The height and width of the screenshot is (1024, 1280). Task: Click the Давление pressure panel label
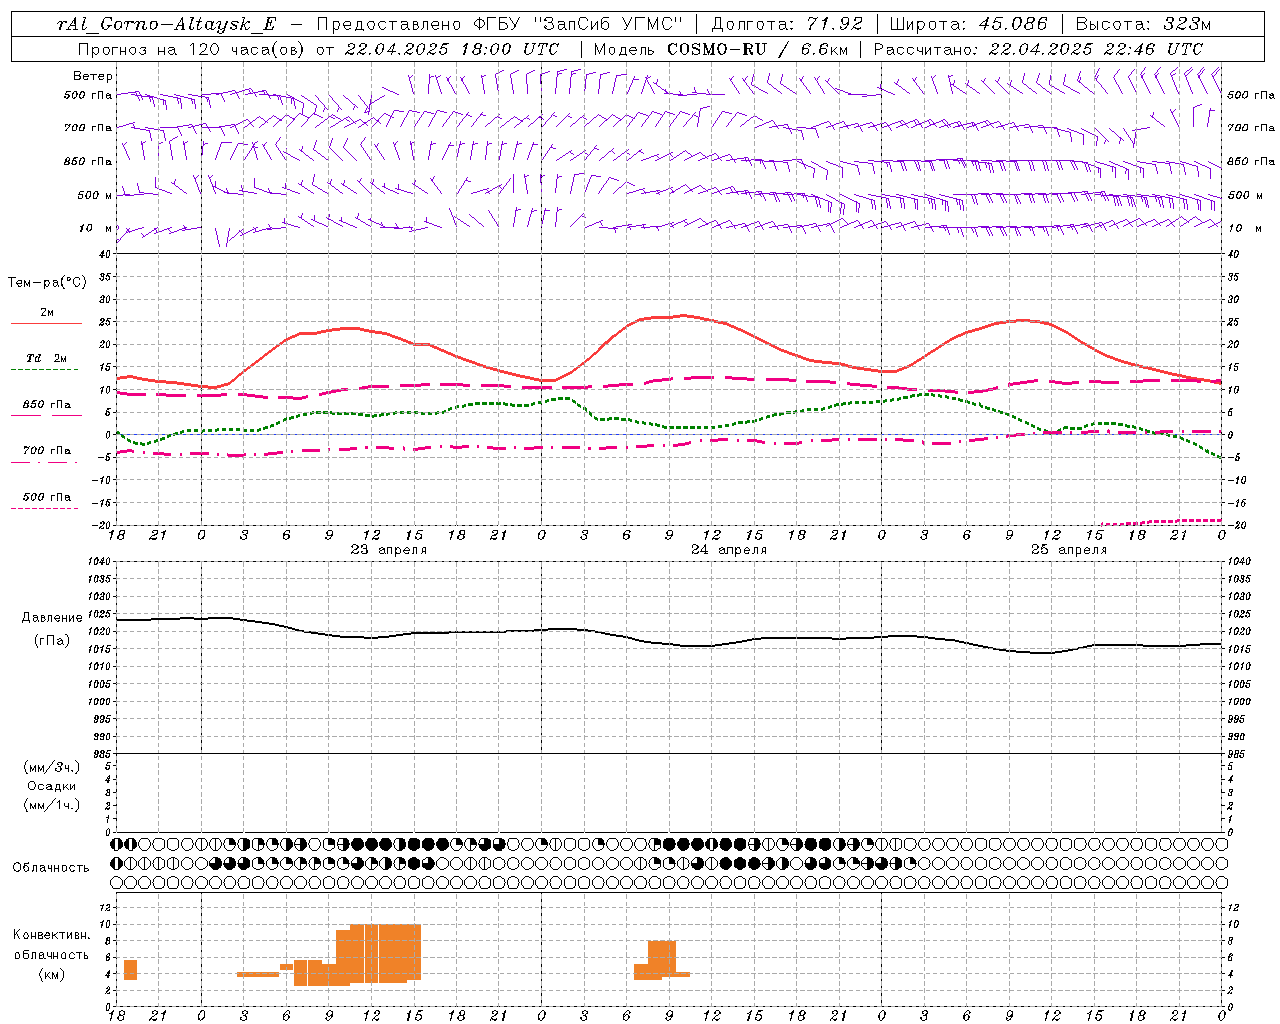click(x=52, y=618)
